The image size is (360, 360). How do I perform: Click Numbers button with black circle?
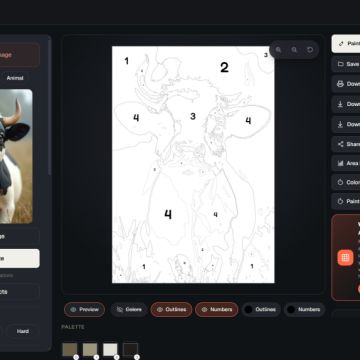click(x=304, y=309)
